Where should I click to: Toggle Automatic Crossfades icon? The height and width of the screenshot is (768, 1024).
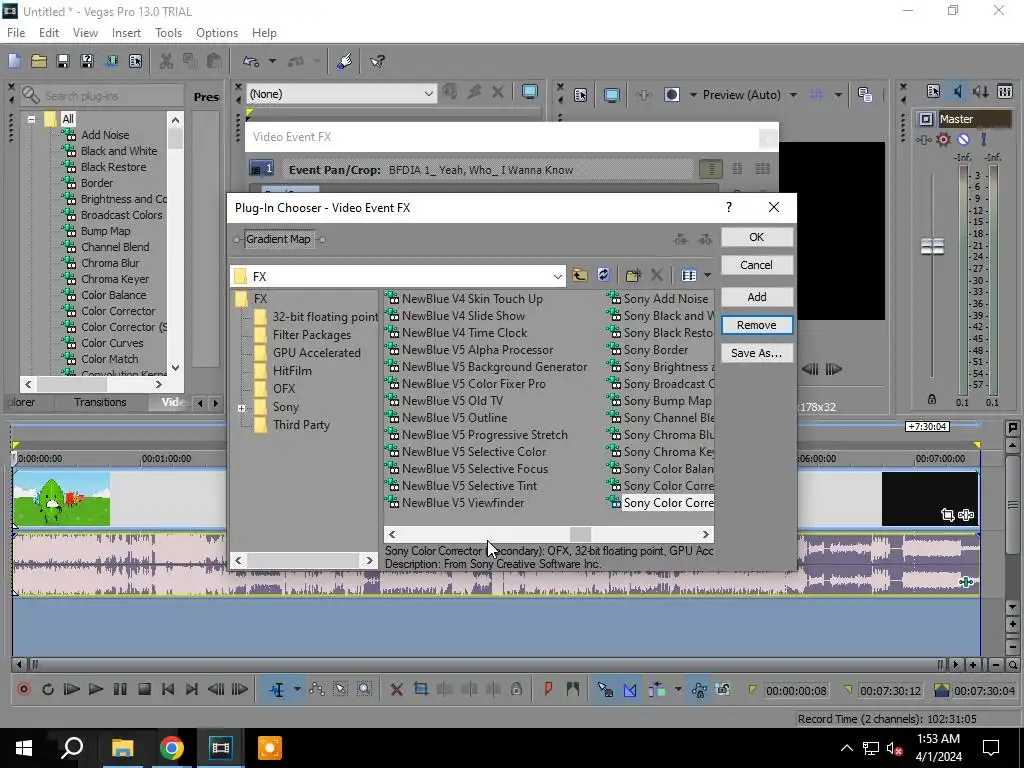coord(630,689)
